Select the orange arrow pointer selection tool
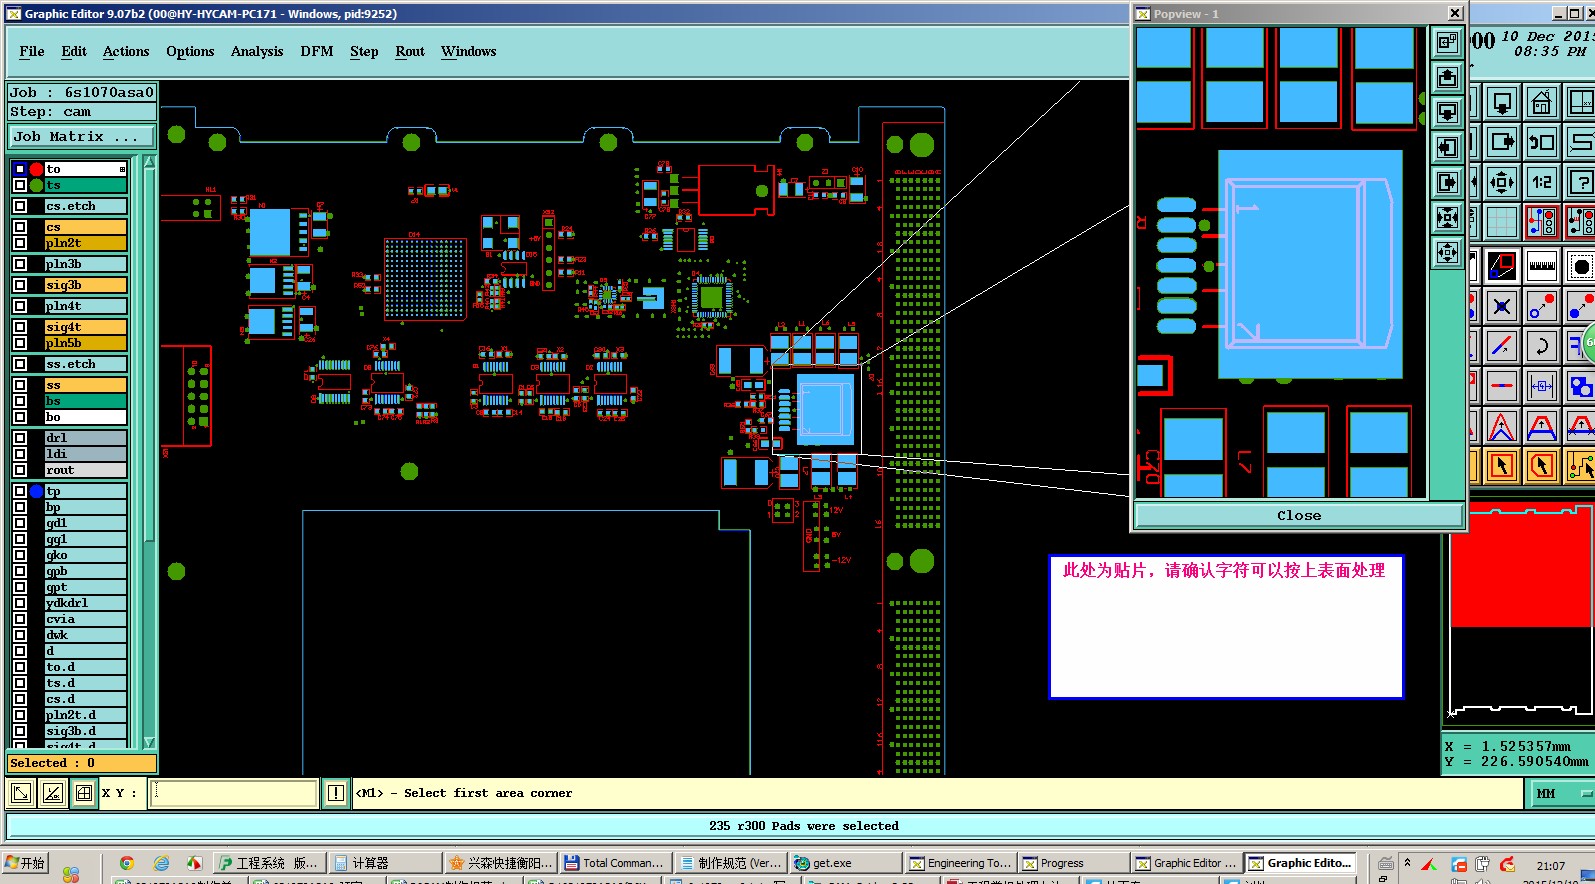 (x=1501, y=466)
